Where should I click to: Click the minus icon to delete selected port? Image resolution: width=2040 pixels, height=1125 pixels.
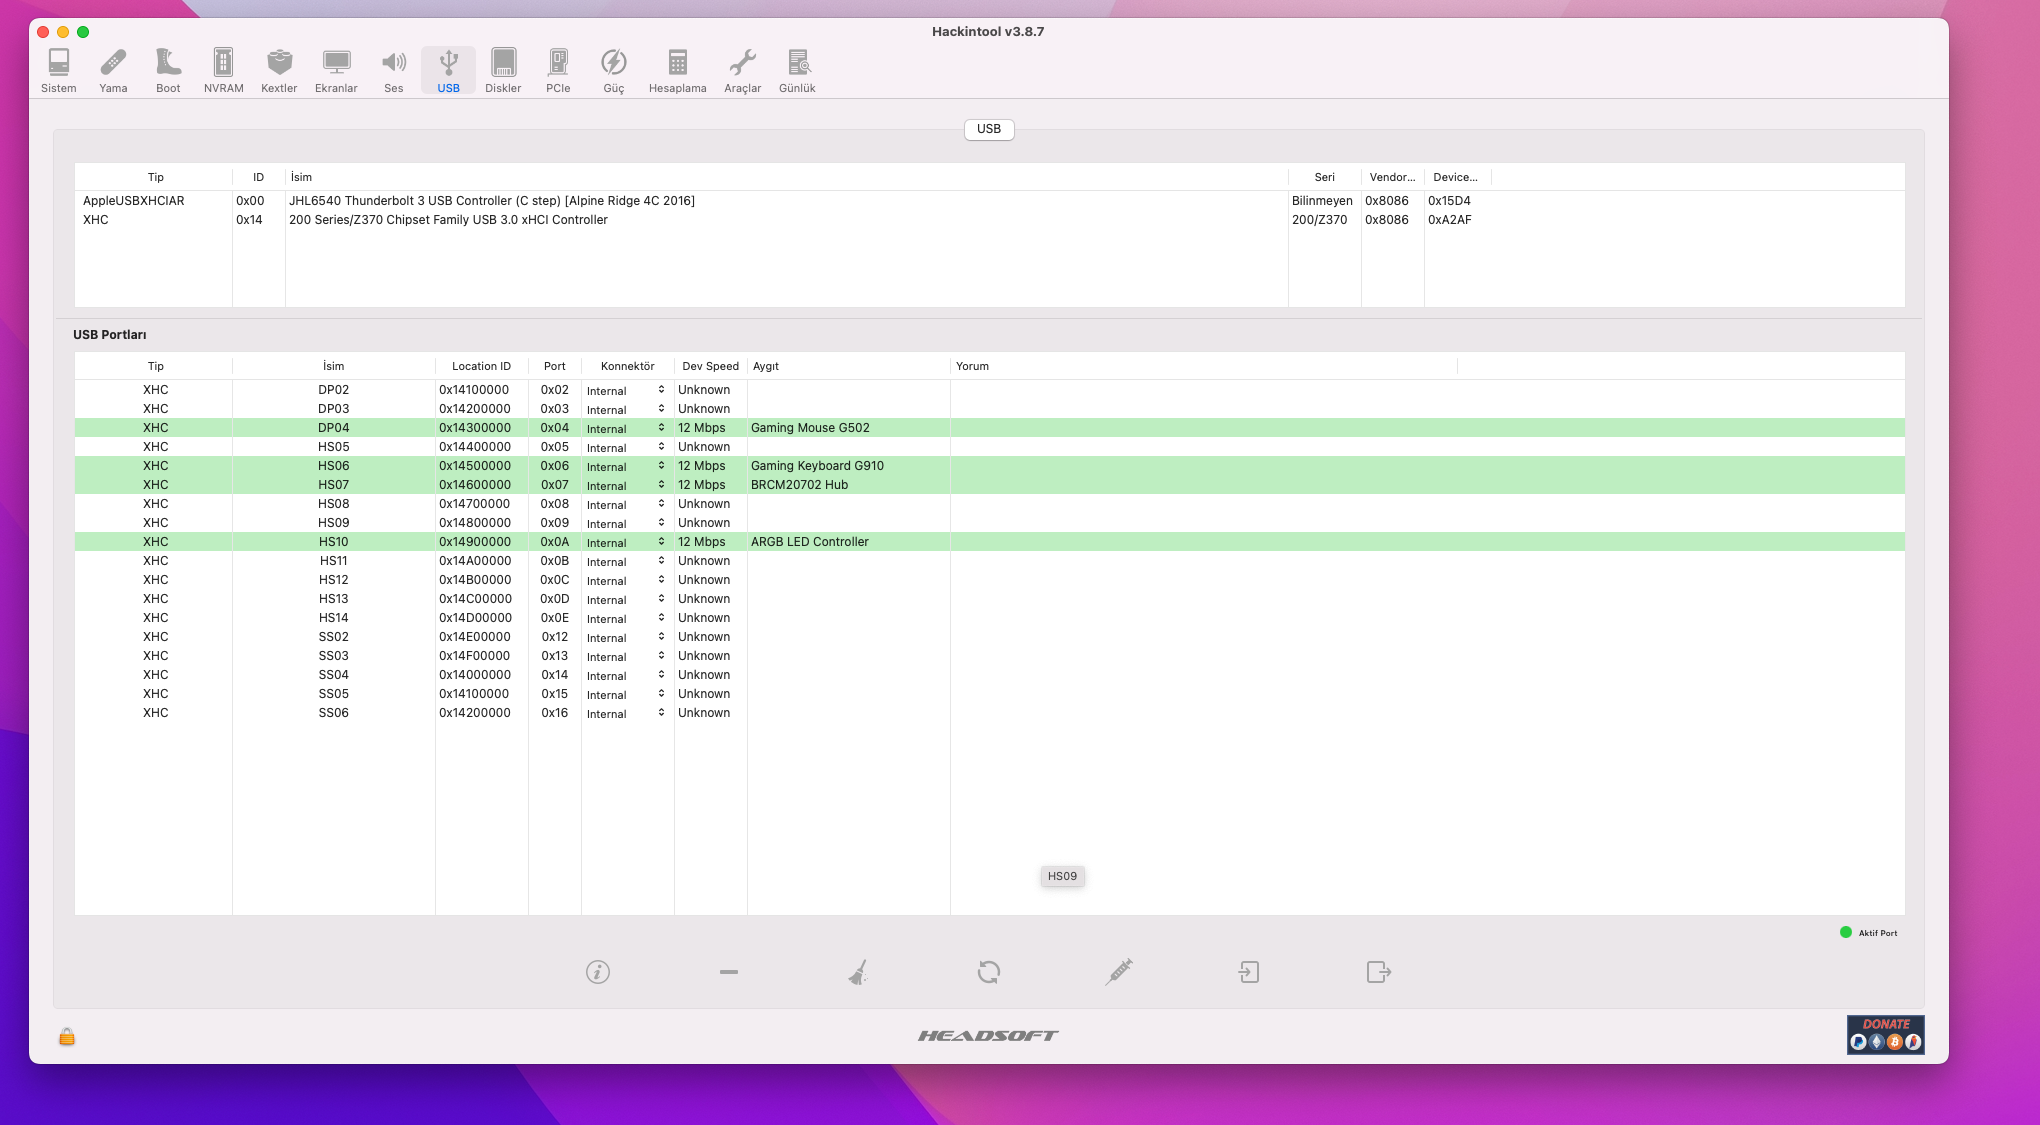[729, 972]
